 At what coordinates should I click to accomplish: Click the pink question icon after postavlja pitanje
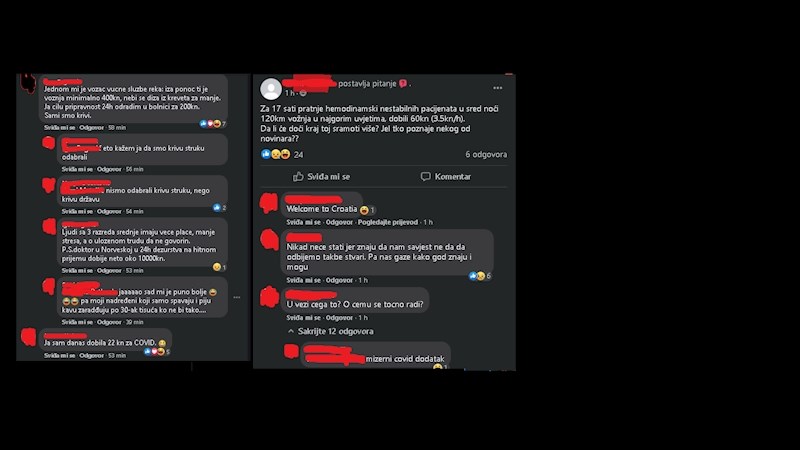click(403, 83)
